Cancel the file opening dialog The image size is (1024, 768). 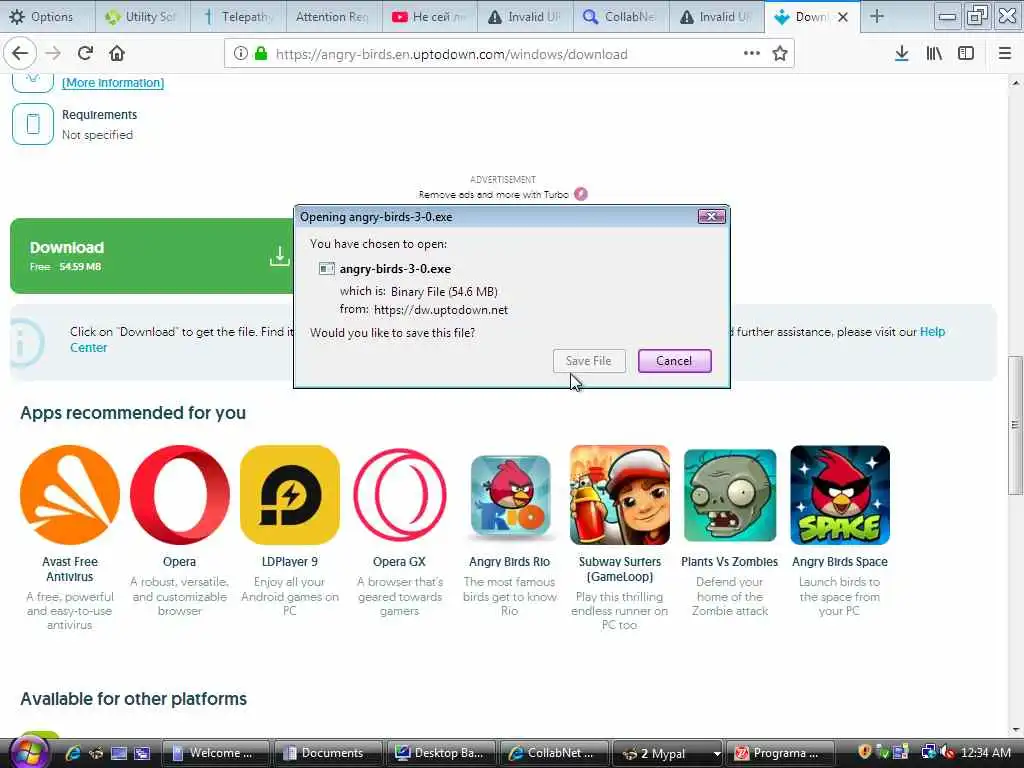pyautogui.click(x=674, y=360)
